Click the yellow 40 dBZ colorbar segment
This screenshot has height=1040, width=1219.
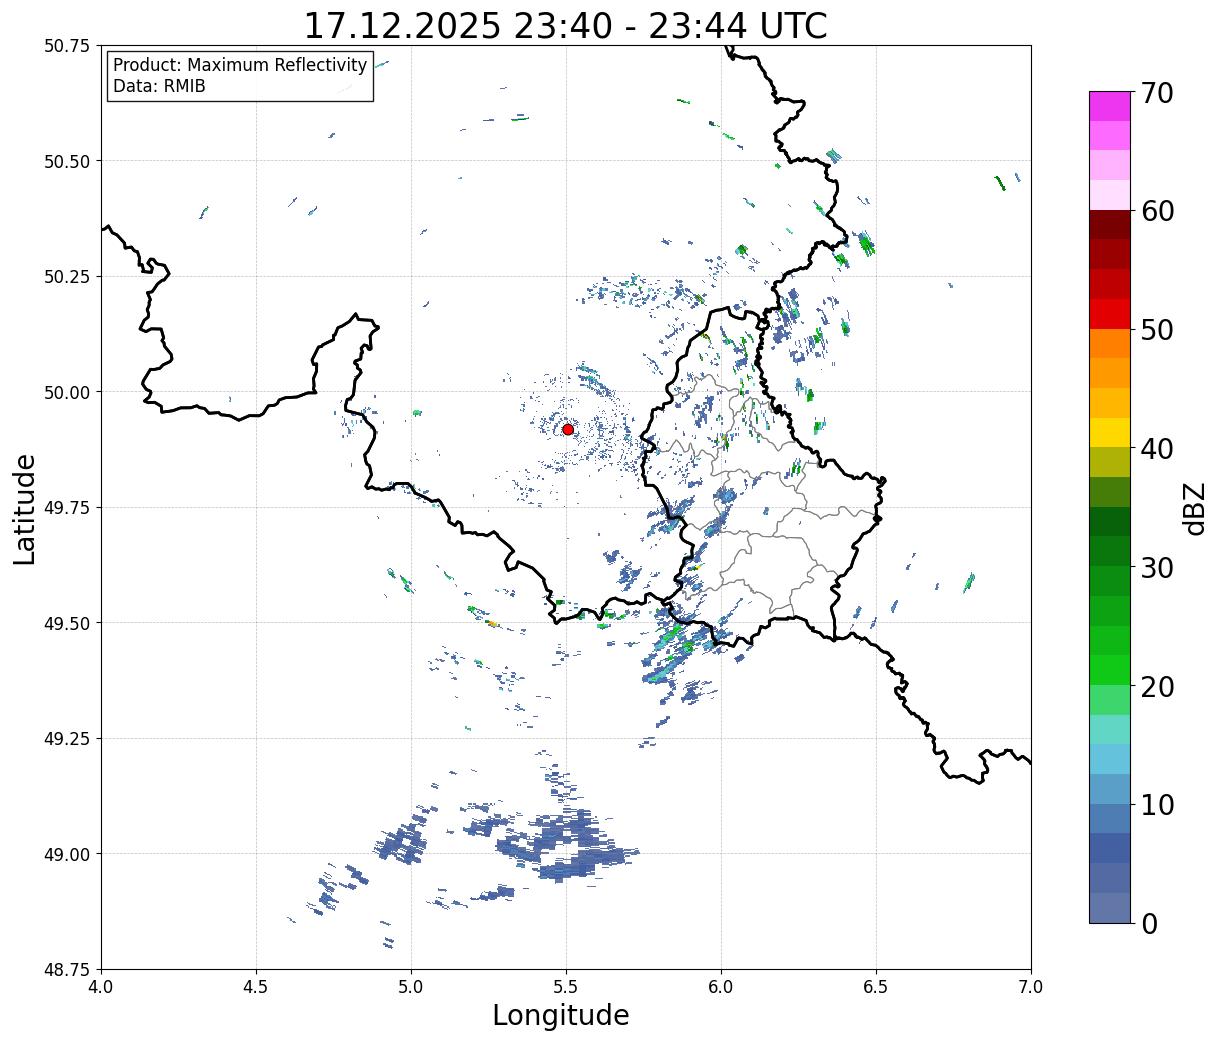coord(1110,432)
